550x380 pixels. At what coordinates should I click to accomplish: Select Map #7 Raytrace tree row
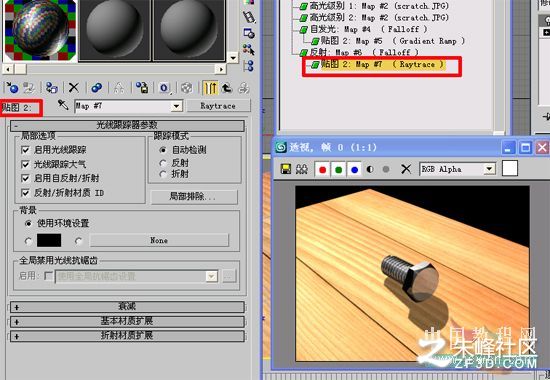click(379, 65)
